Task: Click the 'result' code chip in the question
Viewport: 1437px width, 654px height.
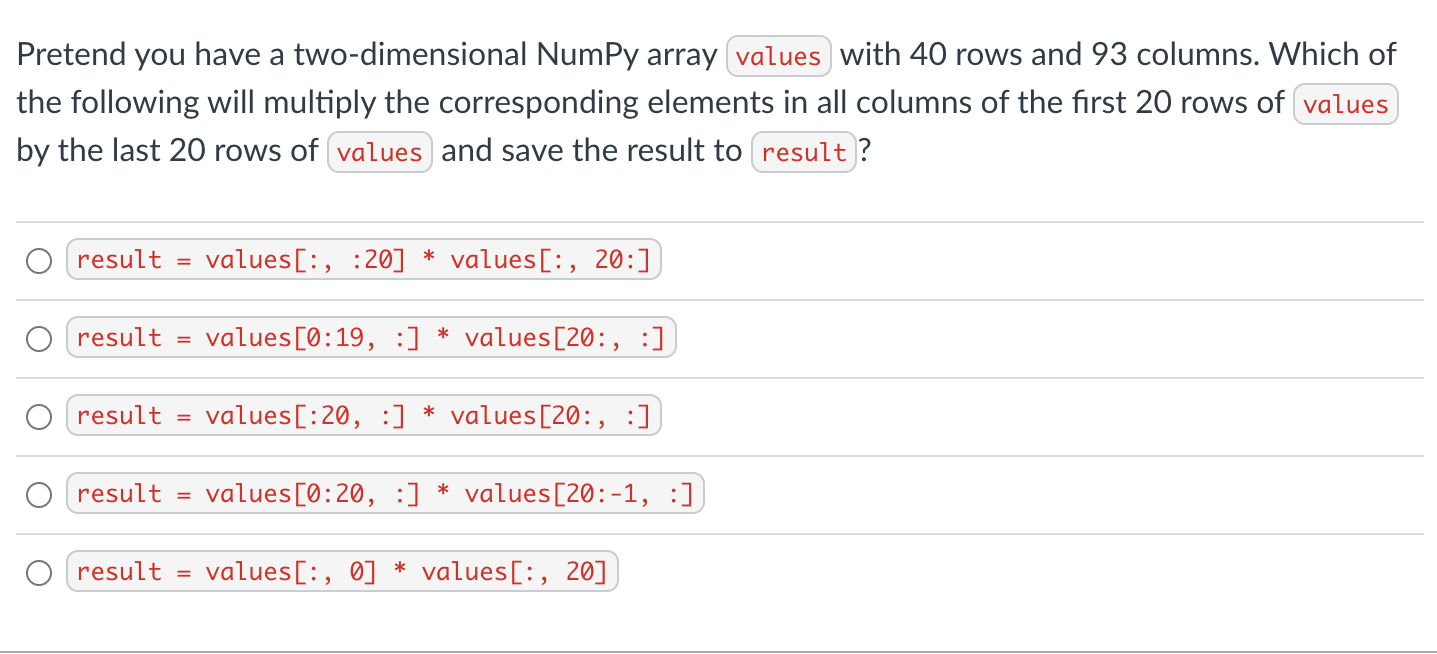Action: click(x=804, y=152)
